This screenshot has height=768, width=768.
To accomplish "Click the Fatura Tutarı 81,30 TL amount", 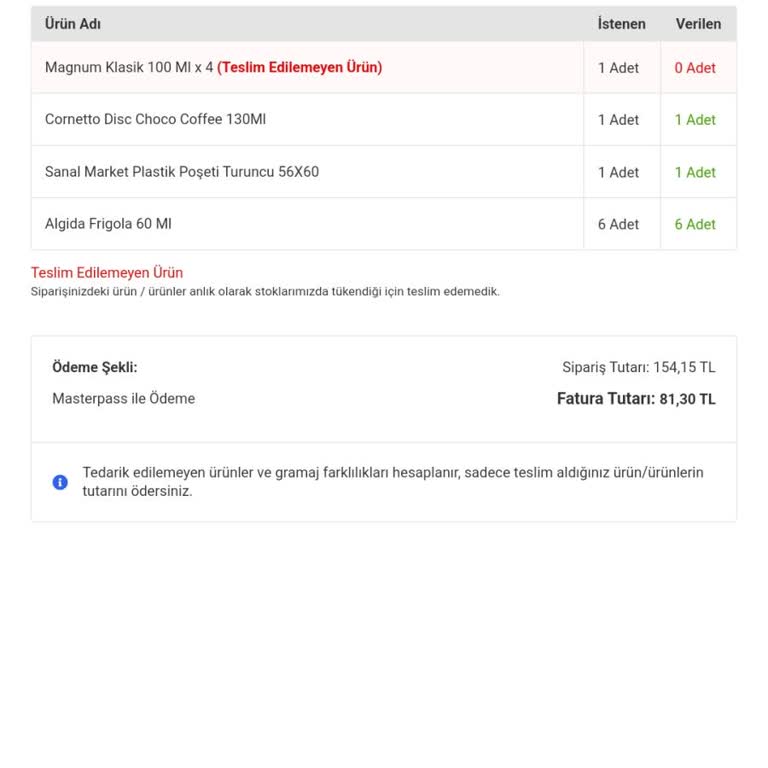I will coord(636,398).
